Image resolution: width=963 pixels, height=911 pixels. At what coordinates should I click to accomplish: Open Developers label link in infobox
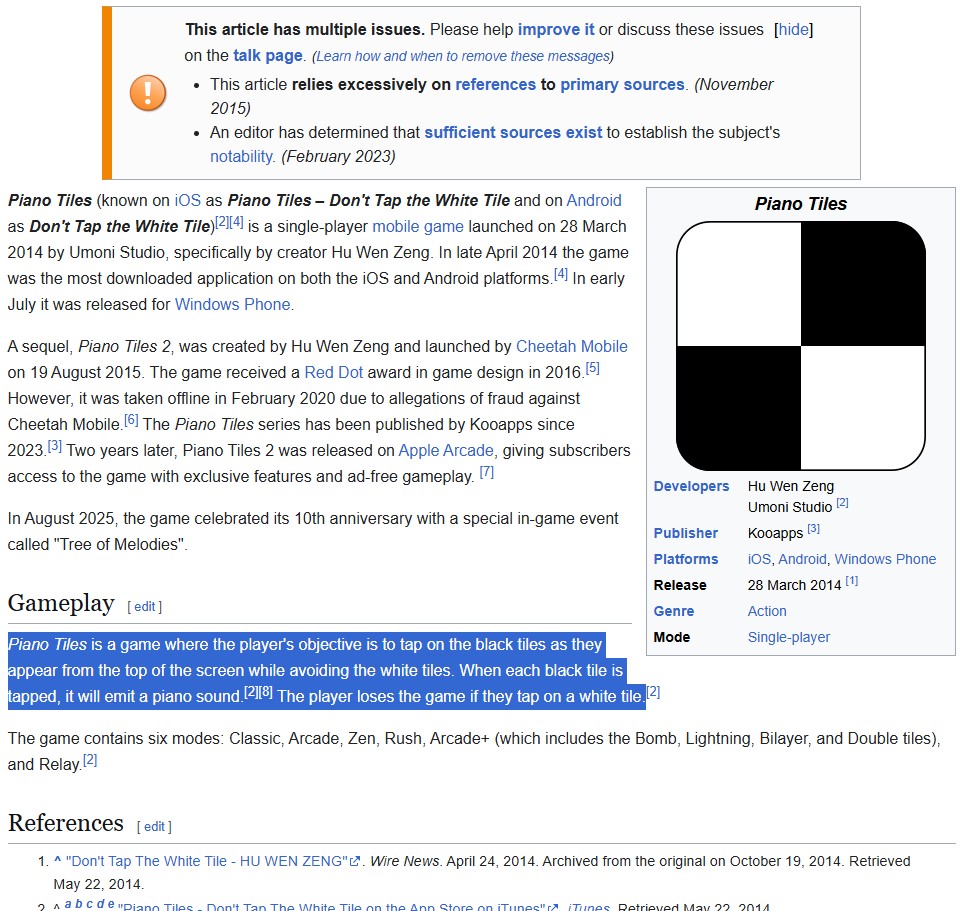(691, 486)
